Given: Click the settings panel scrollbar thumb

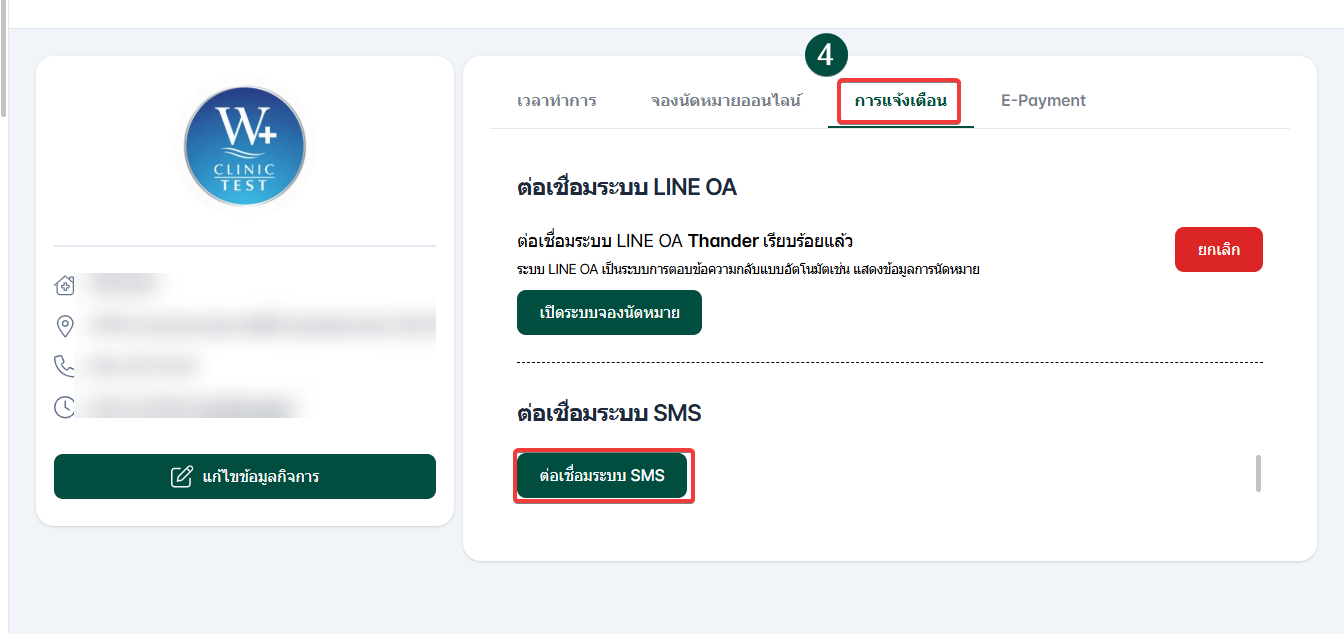Looking at the screenshot, I should point(1258,473).
